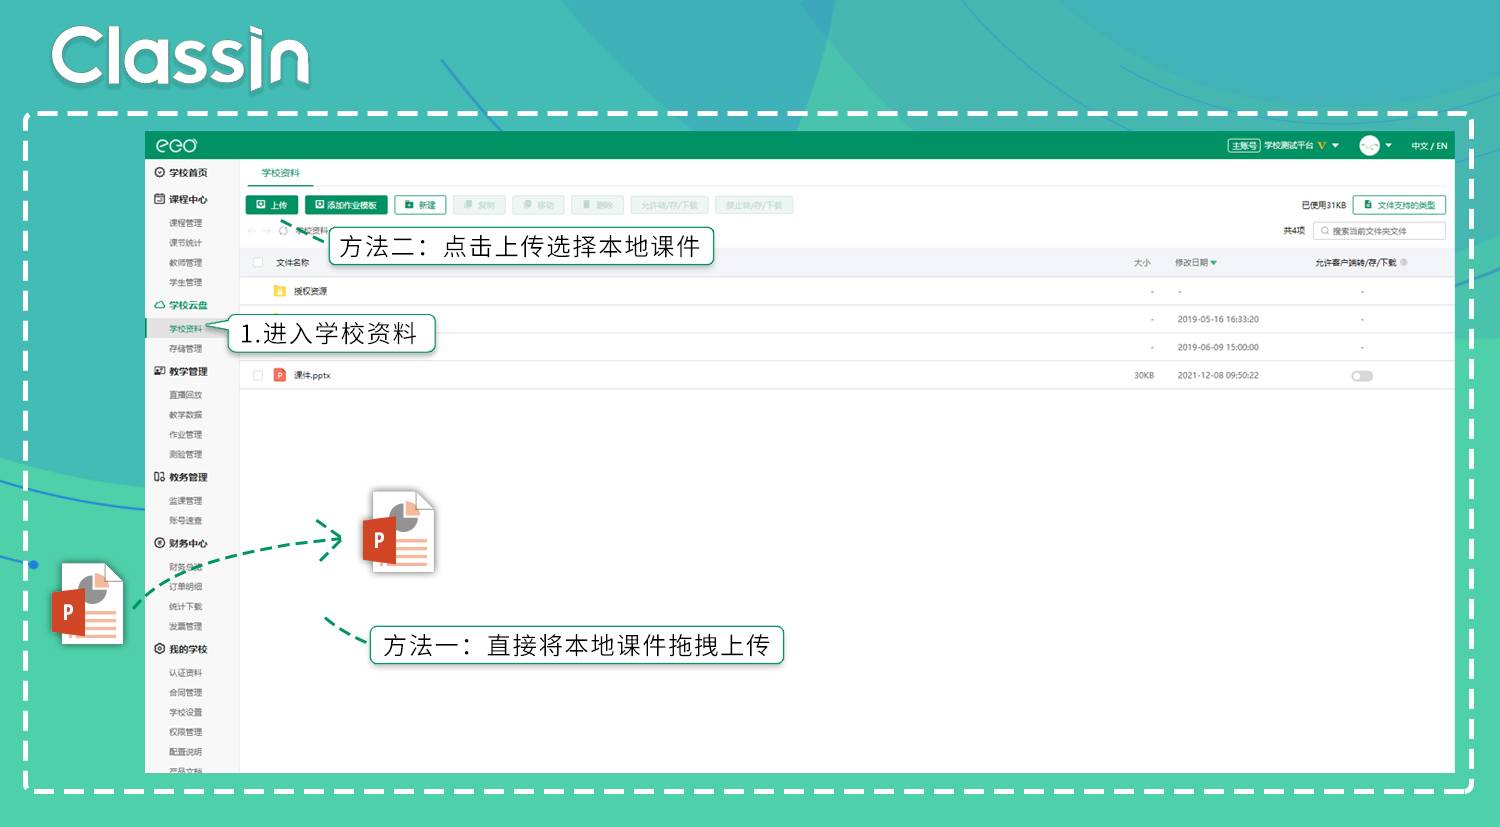1500x827 pixels.
Task: Click the help icon beside 允许客户端转/存/下载
Action: pos(1404,263)
